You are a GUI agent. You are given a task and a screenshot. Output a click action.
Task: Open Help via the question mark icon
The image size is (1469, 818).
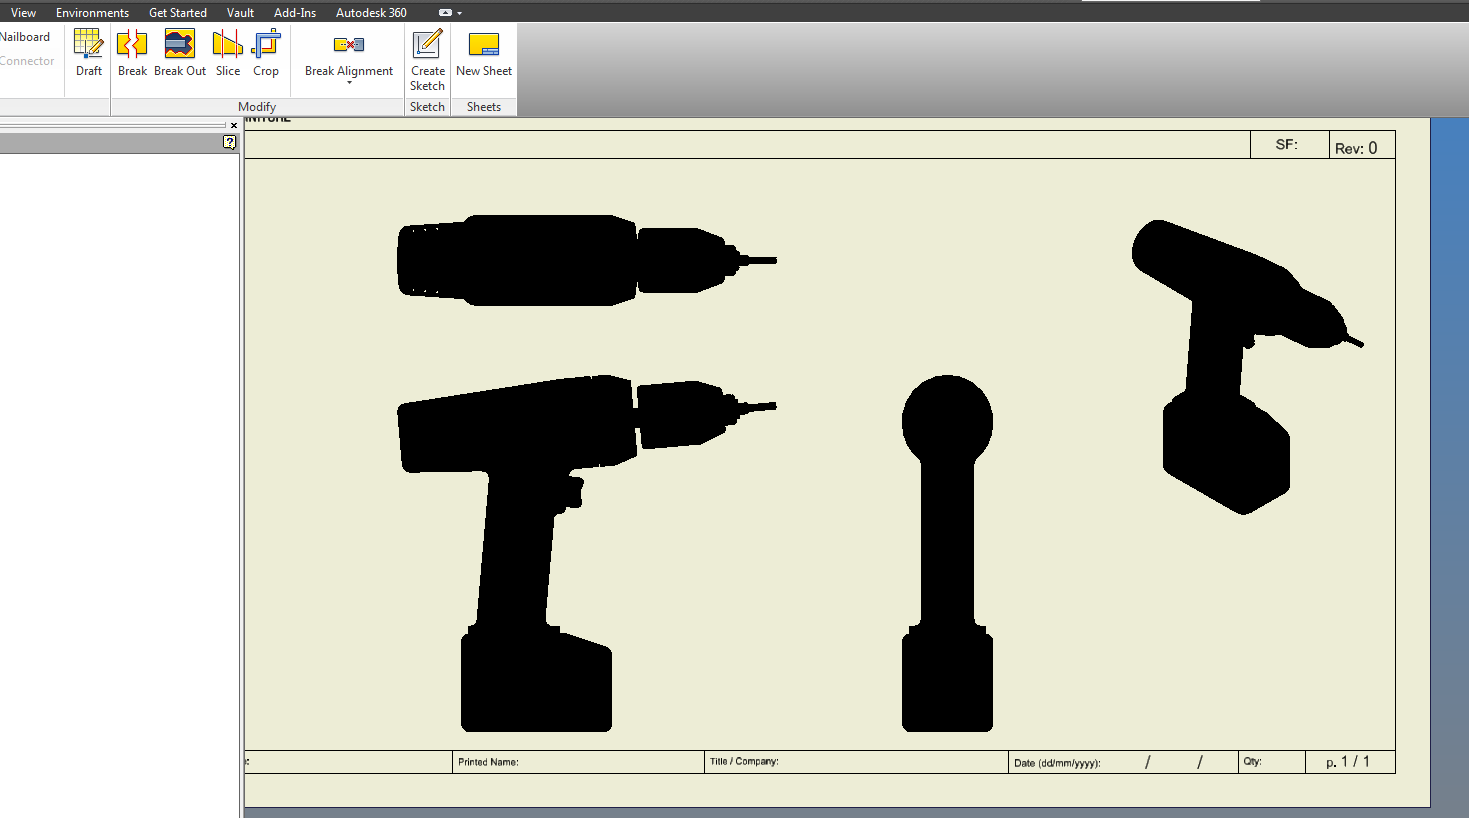pyautogui.click(x=230, y=142)
